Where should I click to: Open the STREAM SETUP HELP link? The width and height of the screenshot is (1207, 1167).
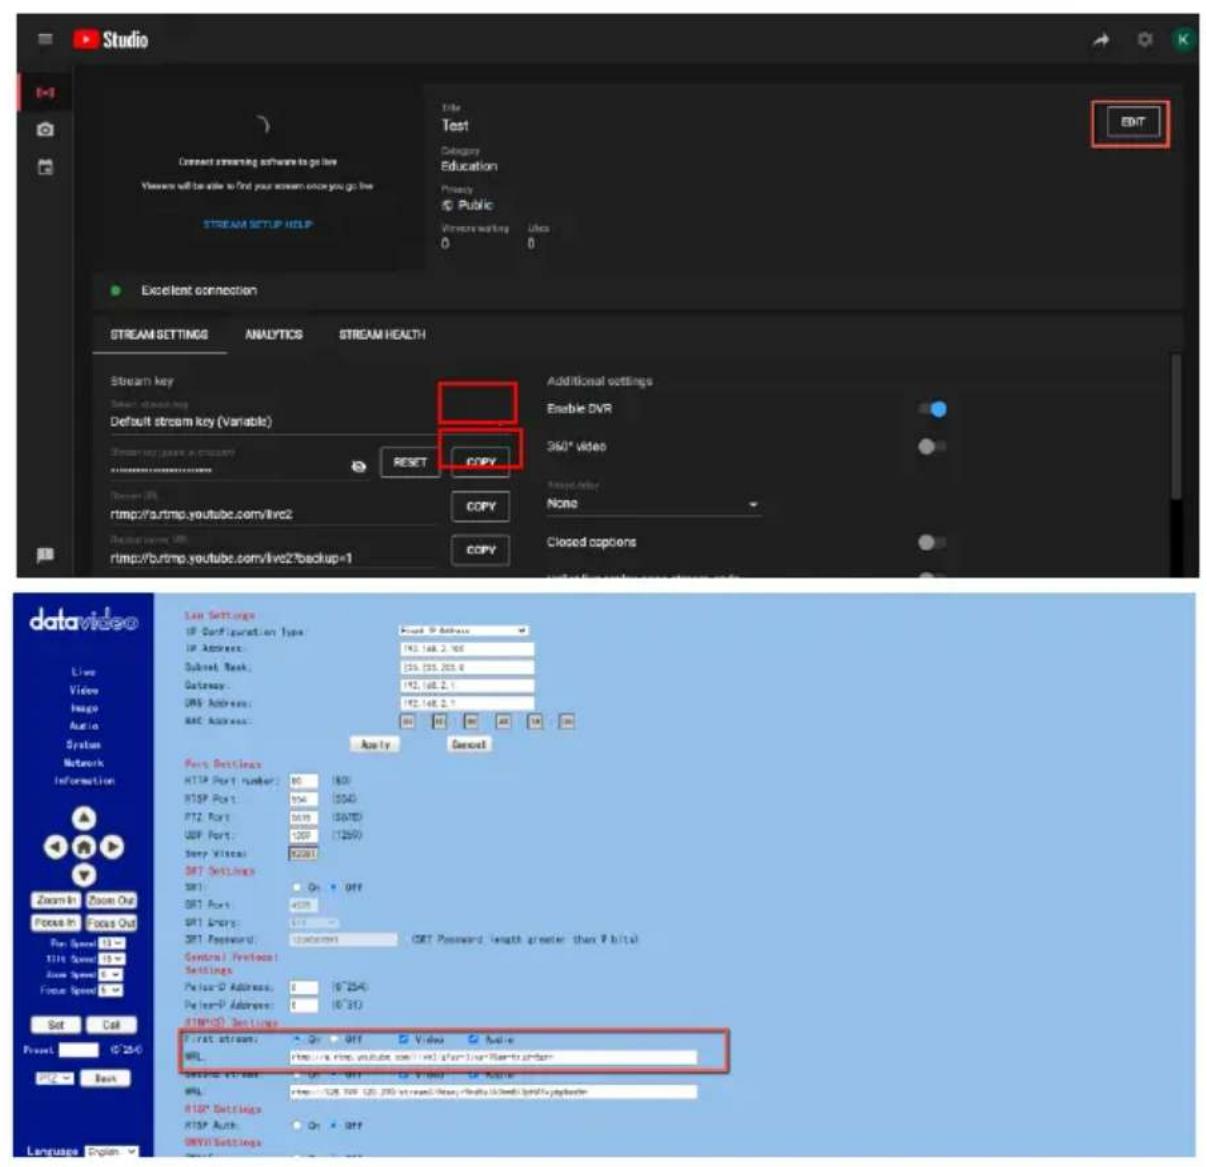(258, 225)
